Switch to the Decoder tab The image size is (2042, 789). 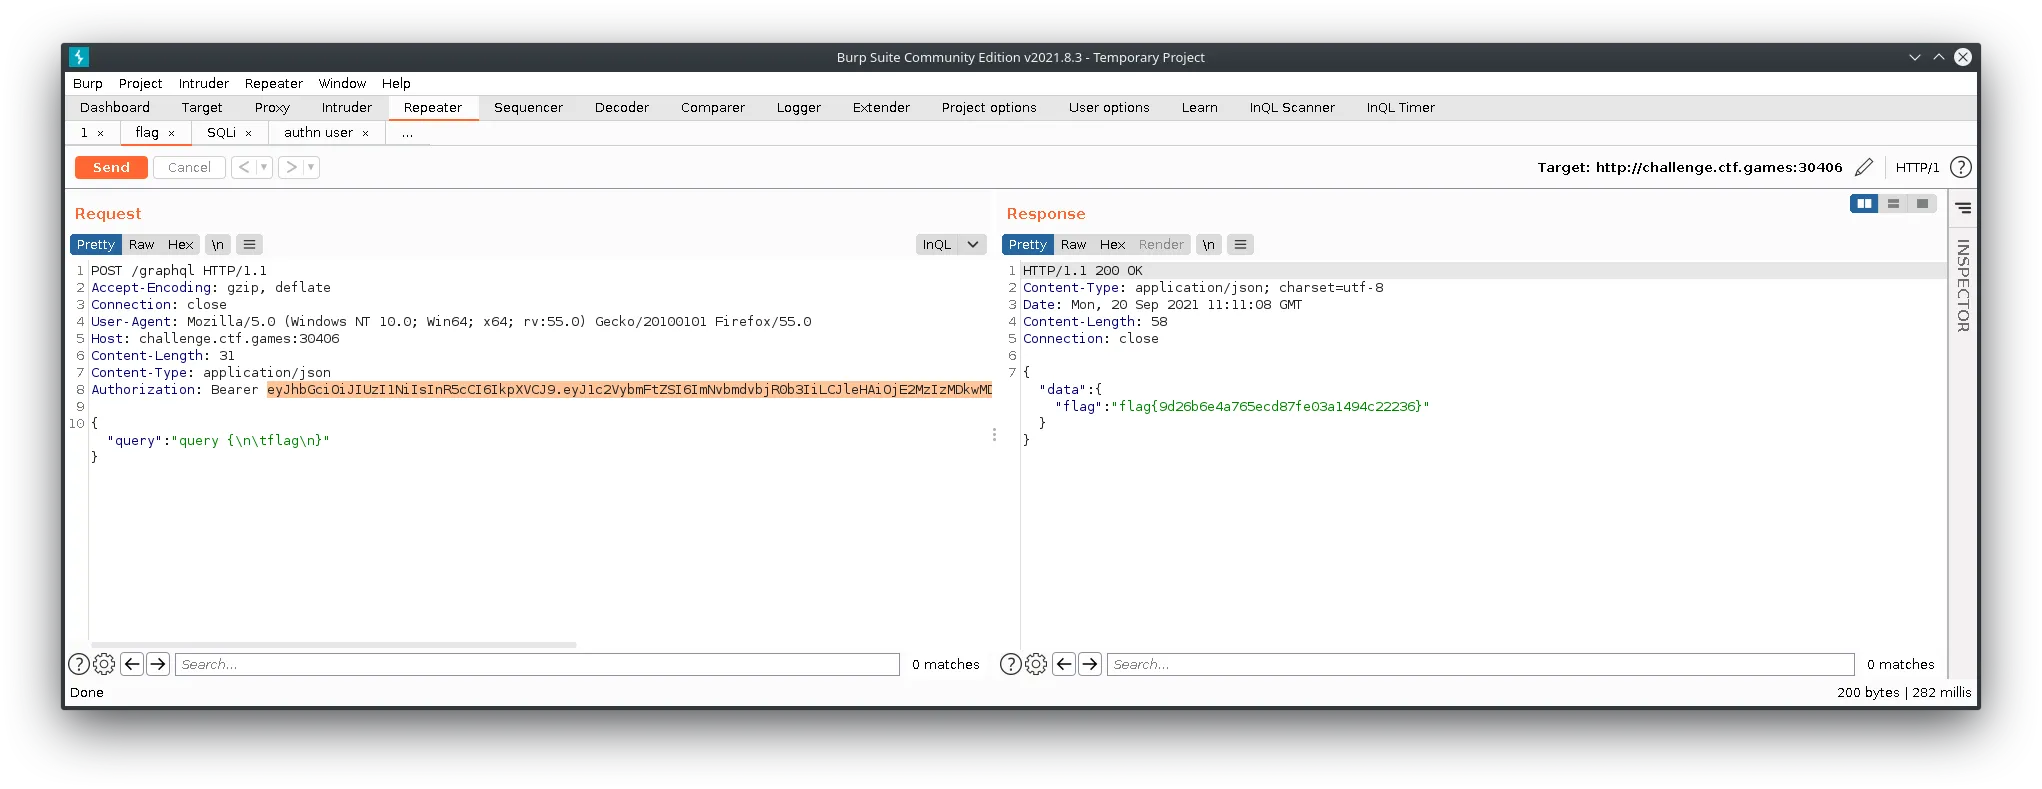[x=622, y=107]
